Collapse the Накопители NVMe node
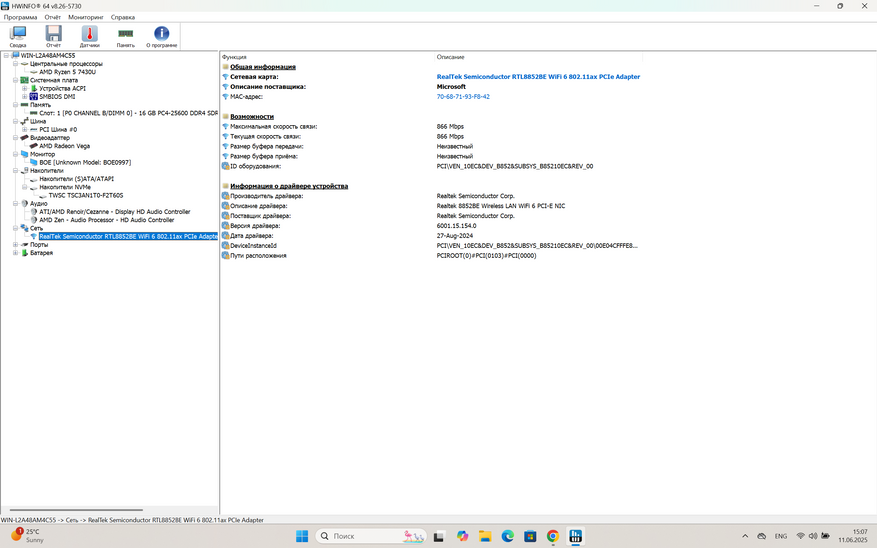Viewport: 877px width, 548px height. click(25, 187)
